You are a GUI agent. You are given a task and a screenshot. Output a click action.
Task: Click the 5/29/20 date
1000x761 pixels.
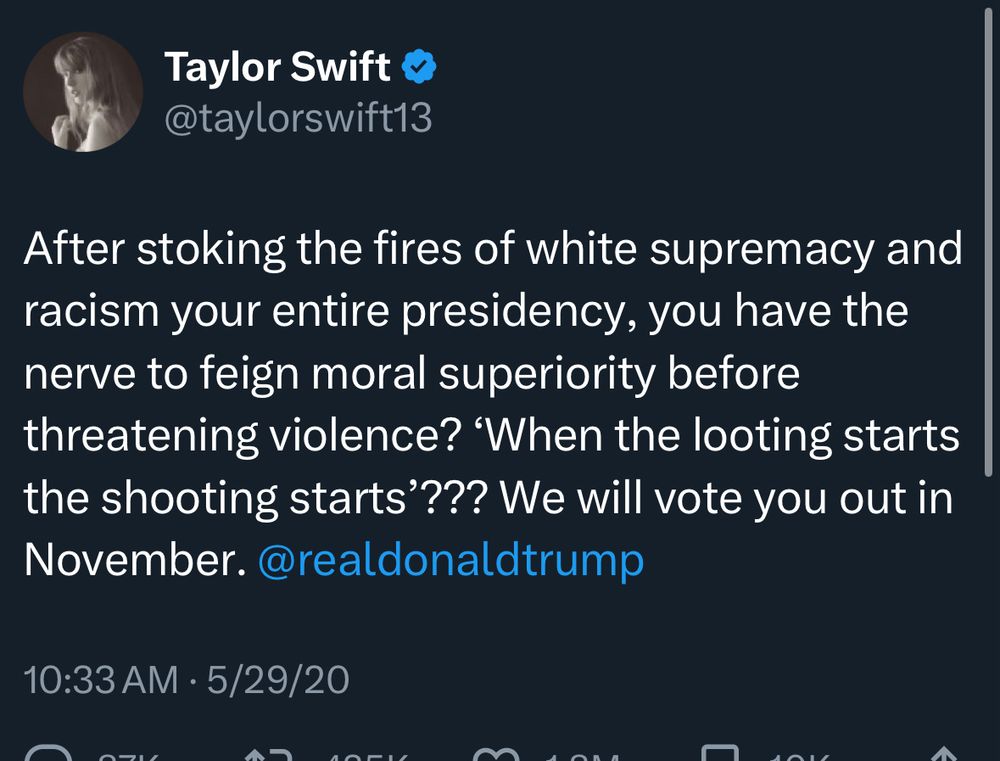(x=277, y=680)
